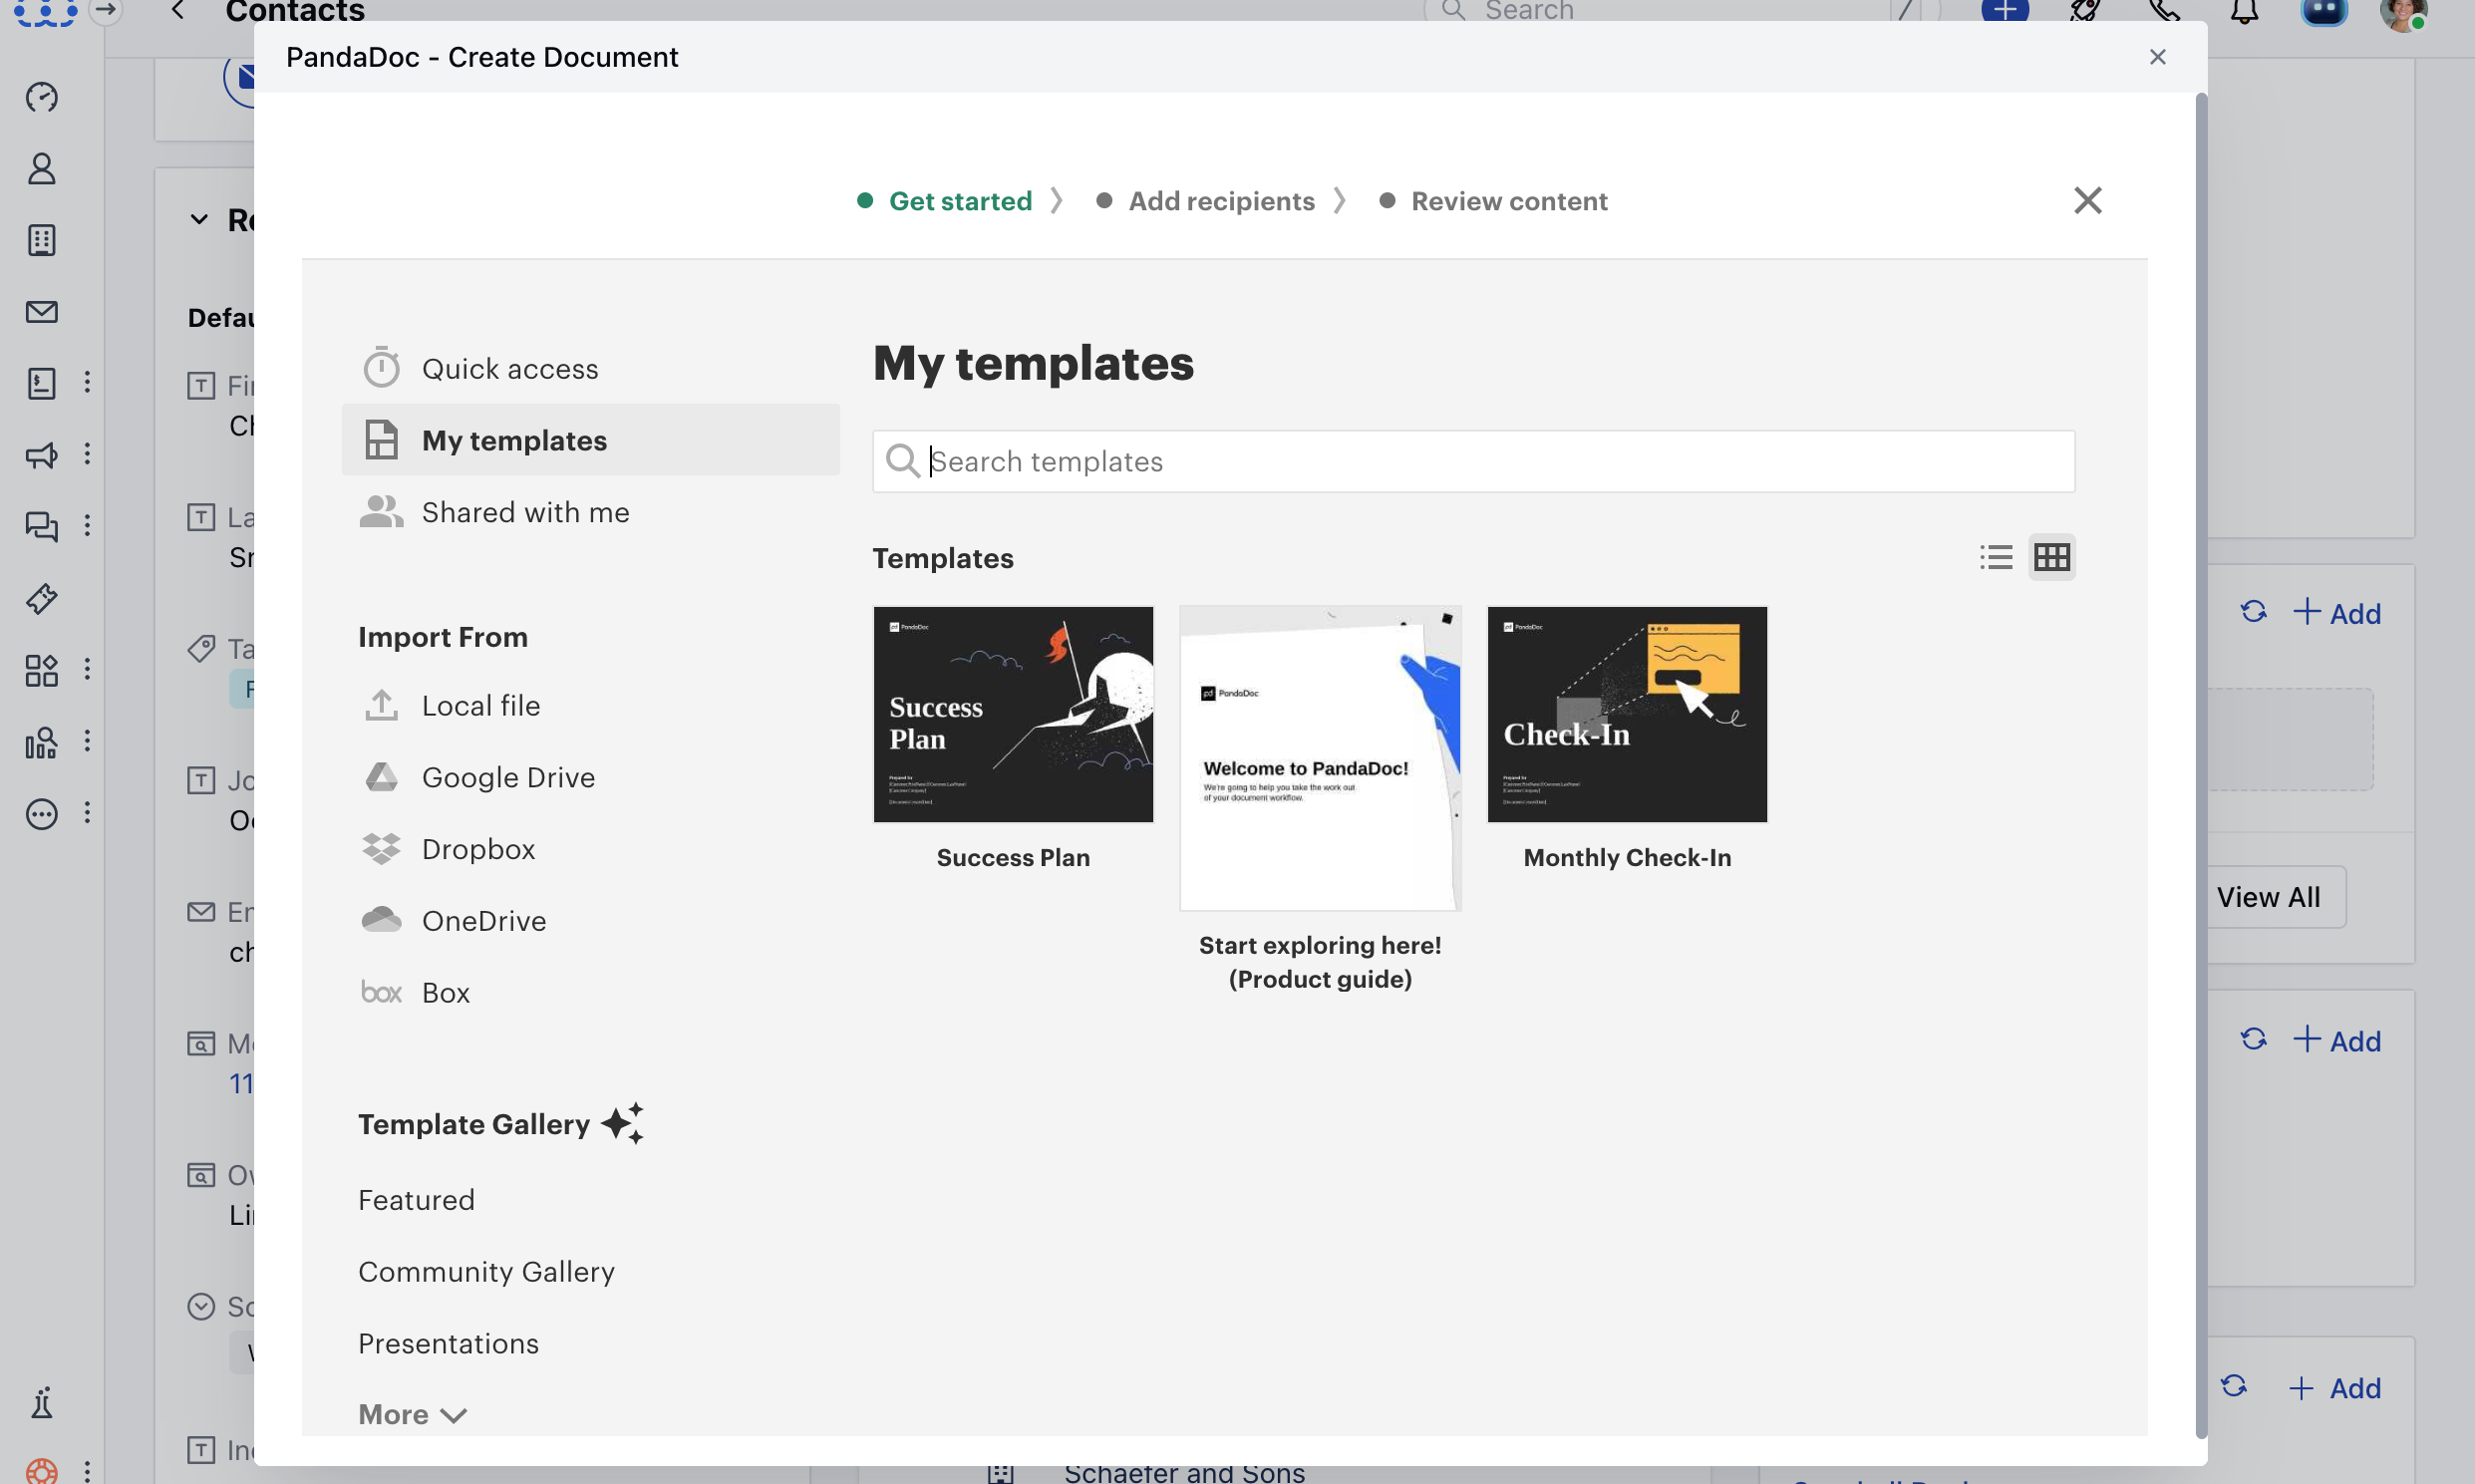Select Start exploring here Product guide thumbnail

tap(1320, 758)
